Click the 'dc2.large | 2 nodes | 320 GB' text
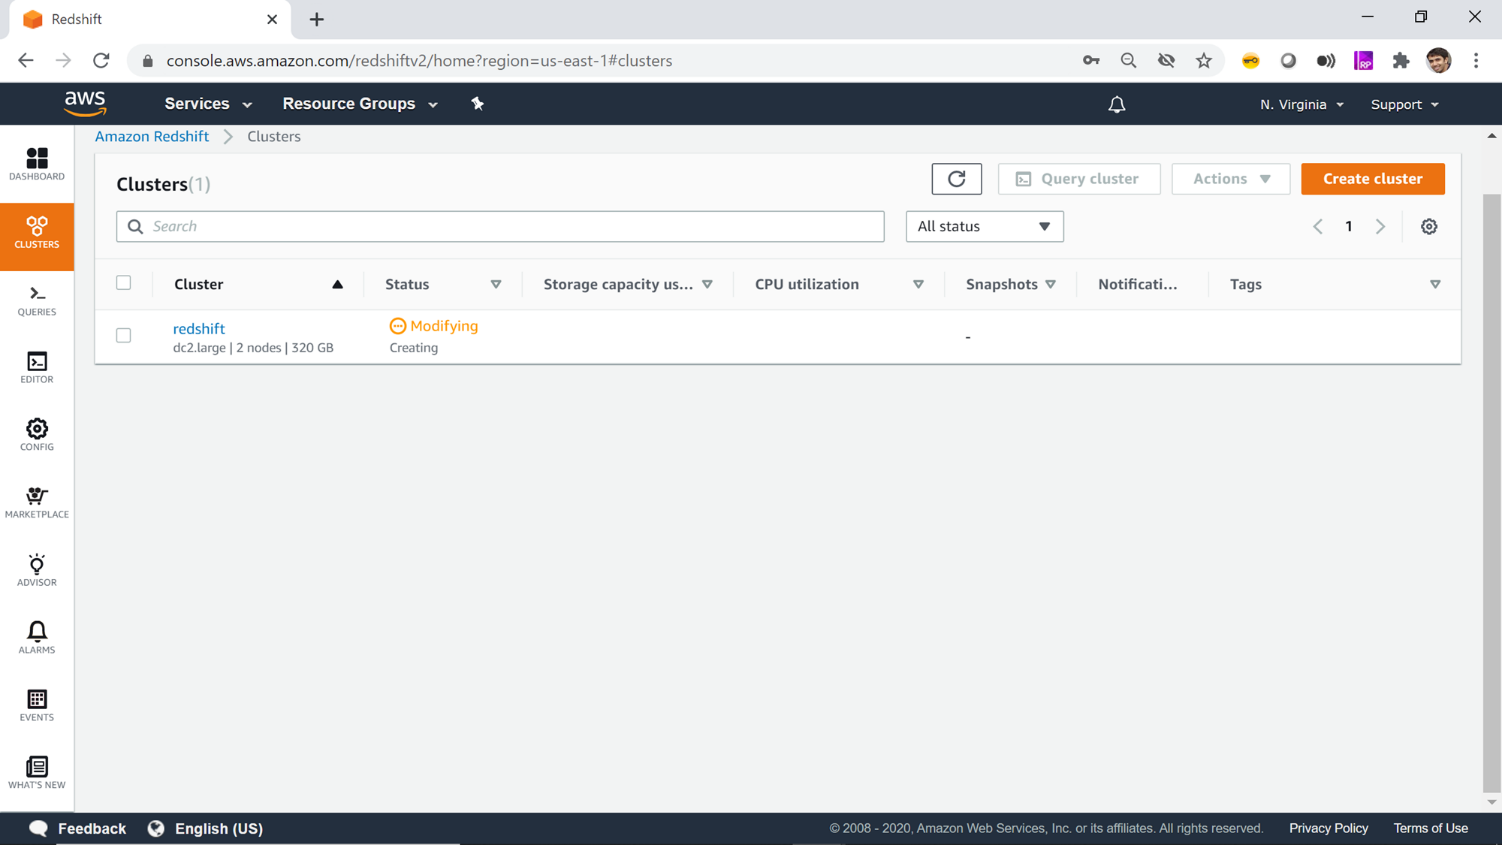This screenshot has width=1502, height=845. click(x=253, y=348)
